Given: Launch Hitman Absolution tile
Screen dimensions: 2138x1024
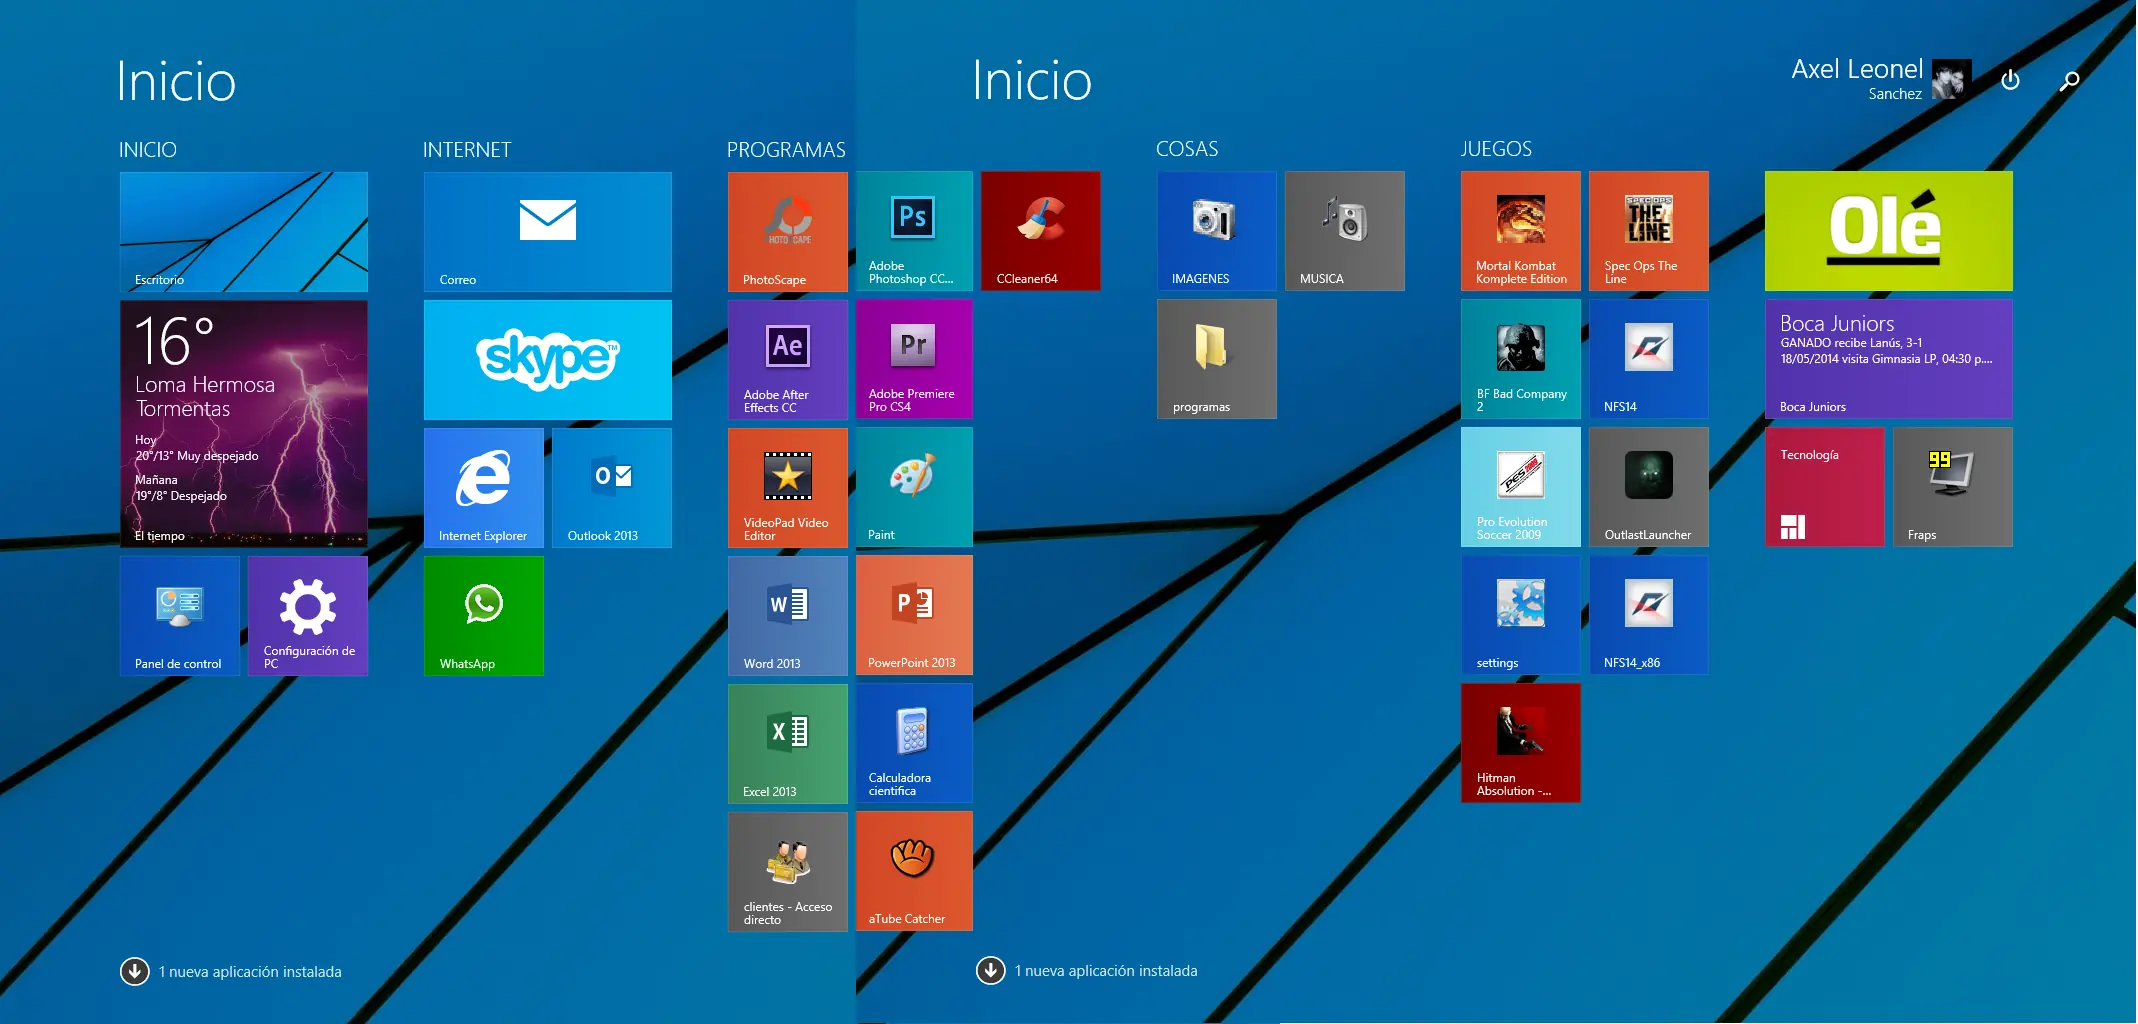Looking at the screenshot, I should (x=1521, y=743).
